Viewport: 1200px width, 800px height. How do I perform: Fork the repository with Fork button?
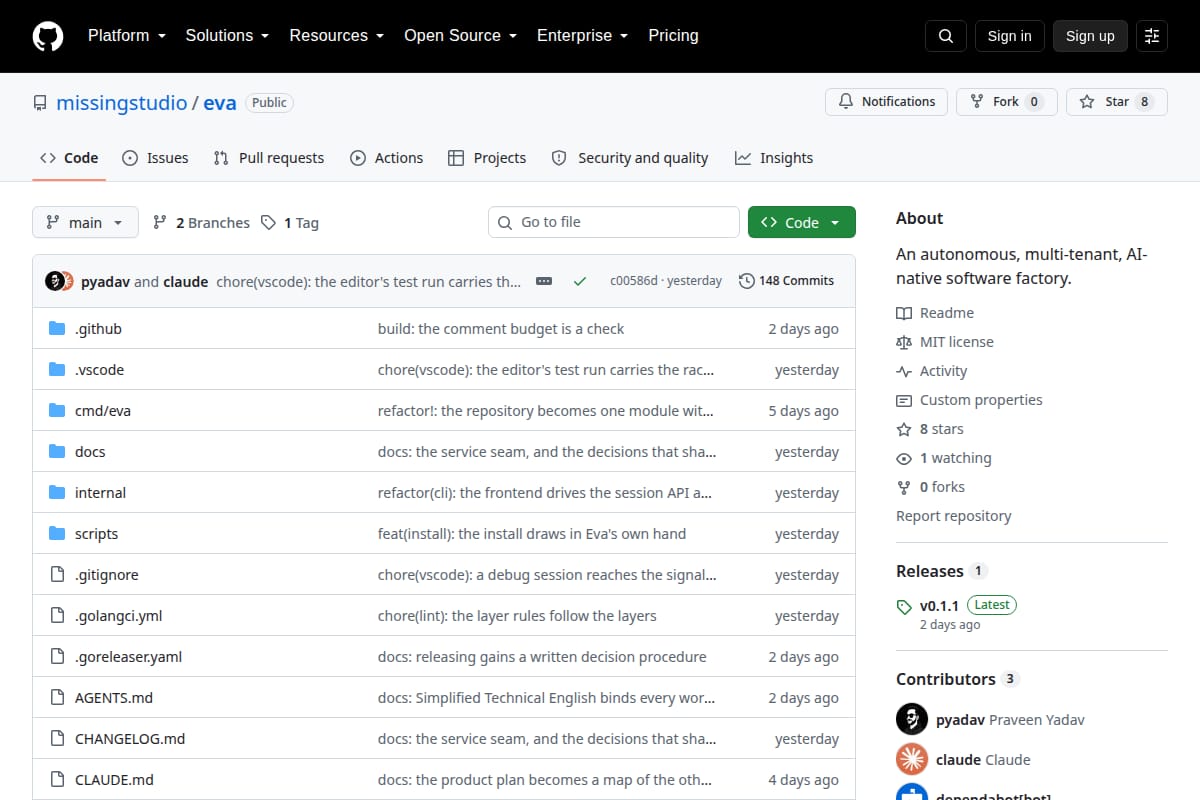click(1006, 102)
